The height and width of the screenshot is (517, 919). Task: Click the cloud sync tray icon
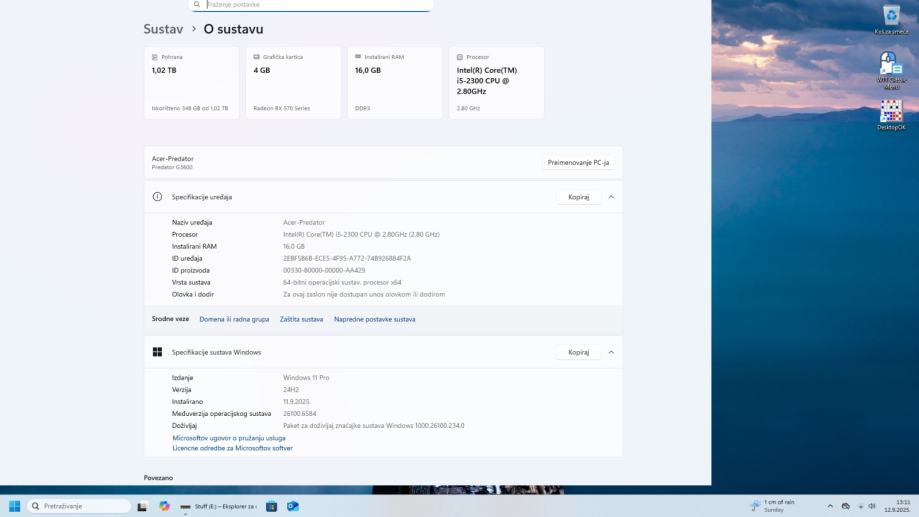pyautogui.click(x=845, y=506)
